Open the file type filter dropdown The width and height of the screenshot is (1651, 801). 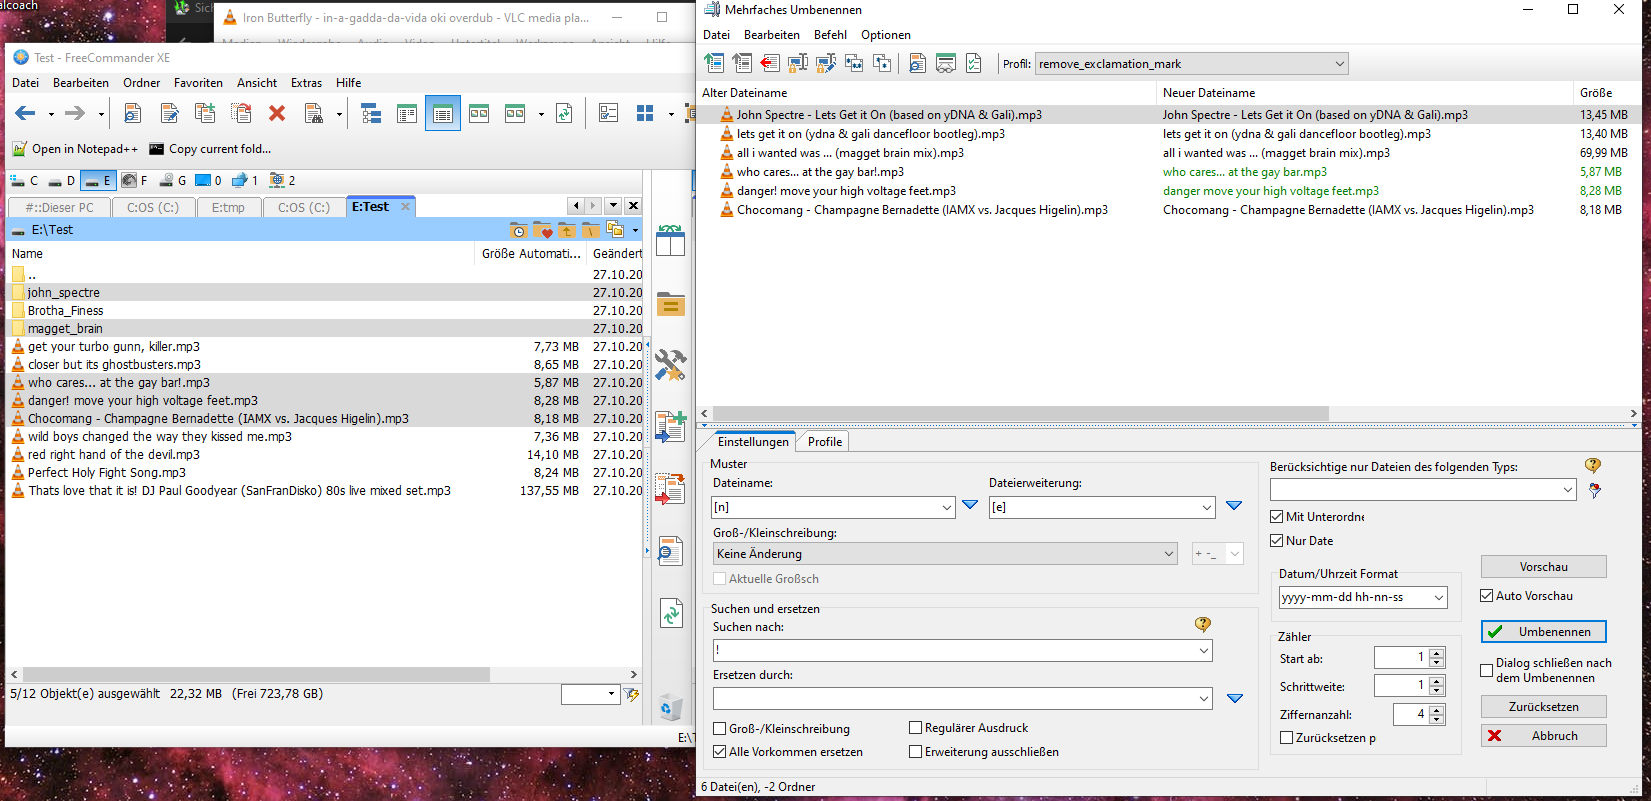tap(1567, 490)
